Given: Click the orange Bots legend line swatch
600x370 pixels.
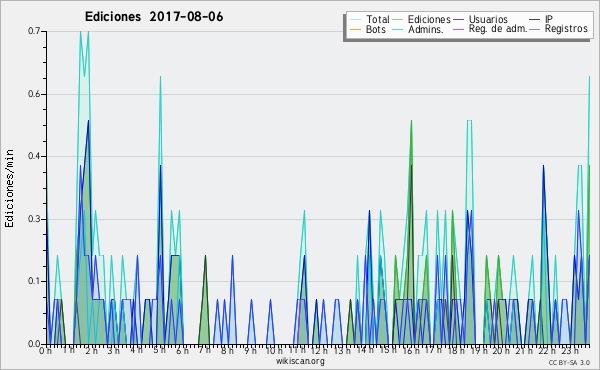Looking at the screenshot, I should click(x=355, y=29).
